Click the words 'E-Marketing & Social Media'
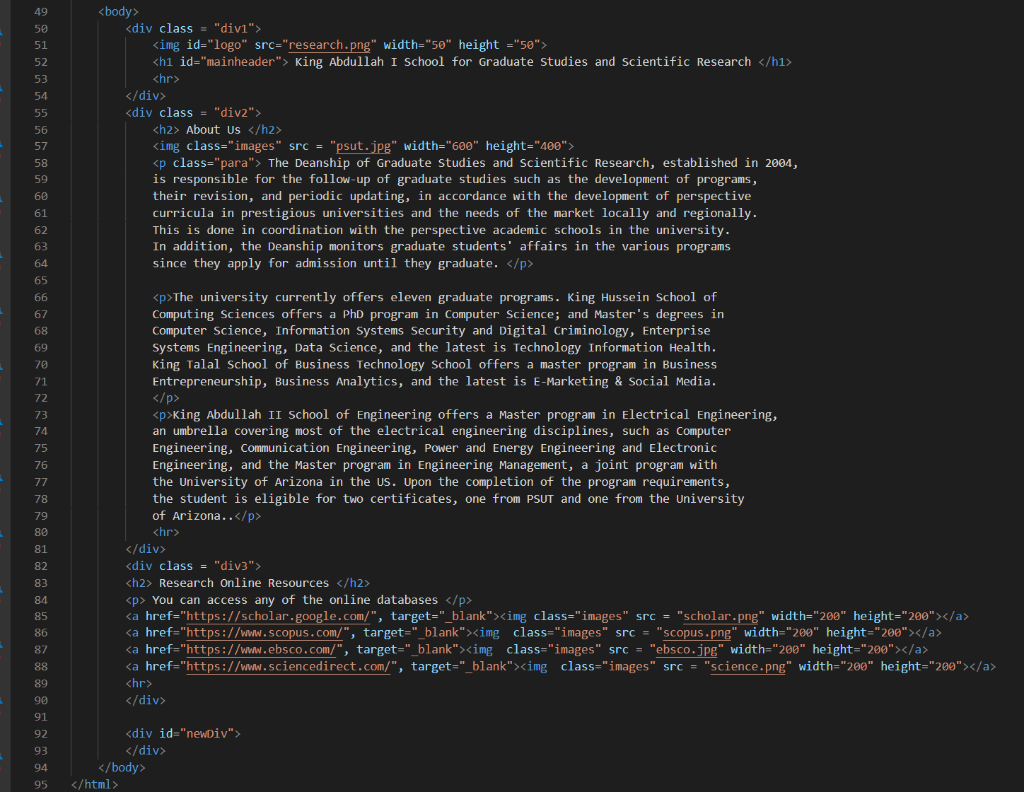1024x792 pixels. tap(622, 382)
